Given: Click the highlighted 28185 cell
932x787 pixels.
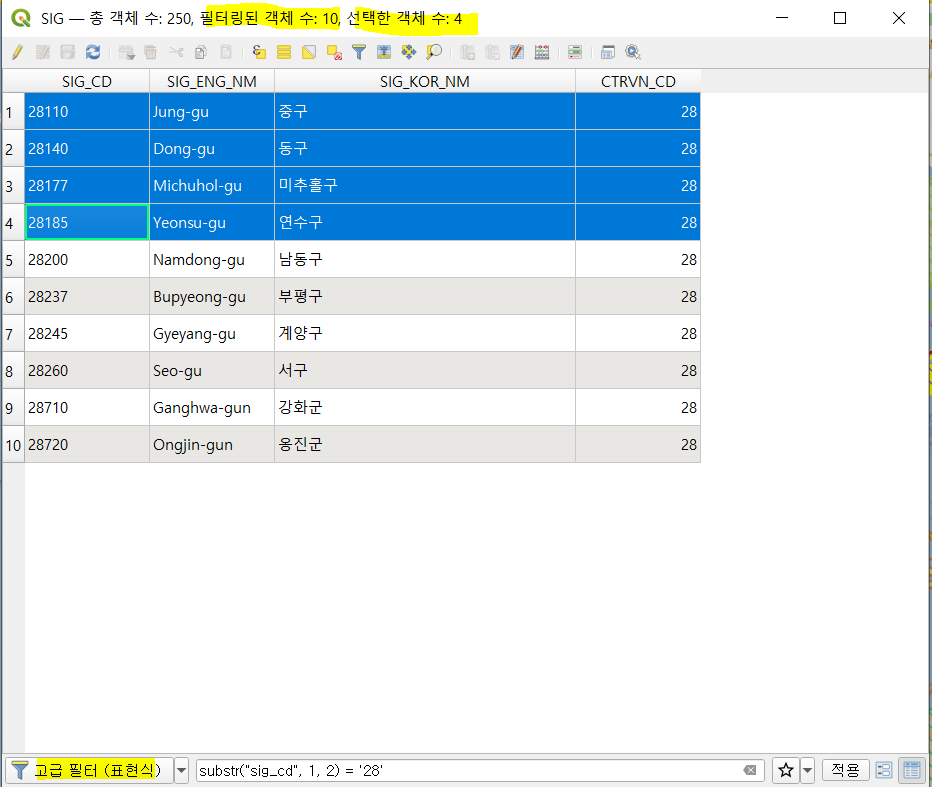Looking at the screenshot, I should click(x=87, y=222).
